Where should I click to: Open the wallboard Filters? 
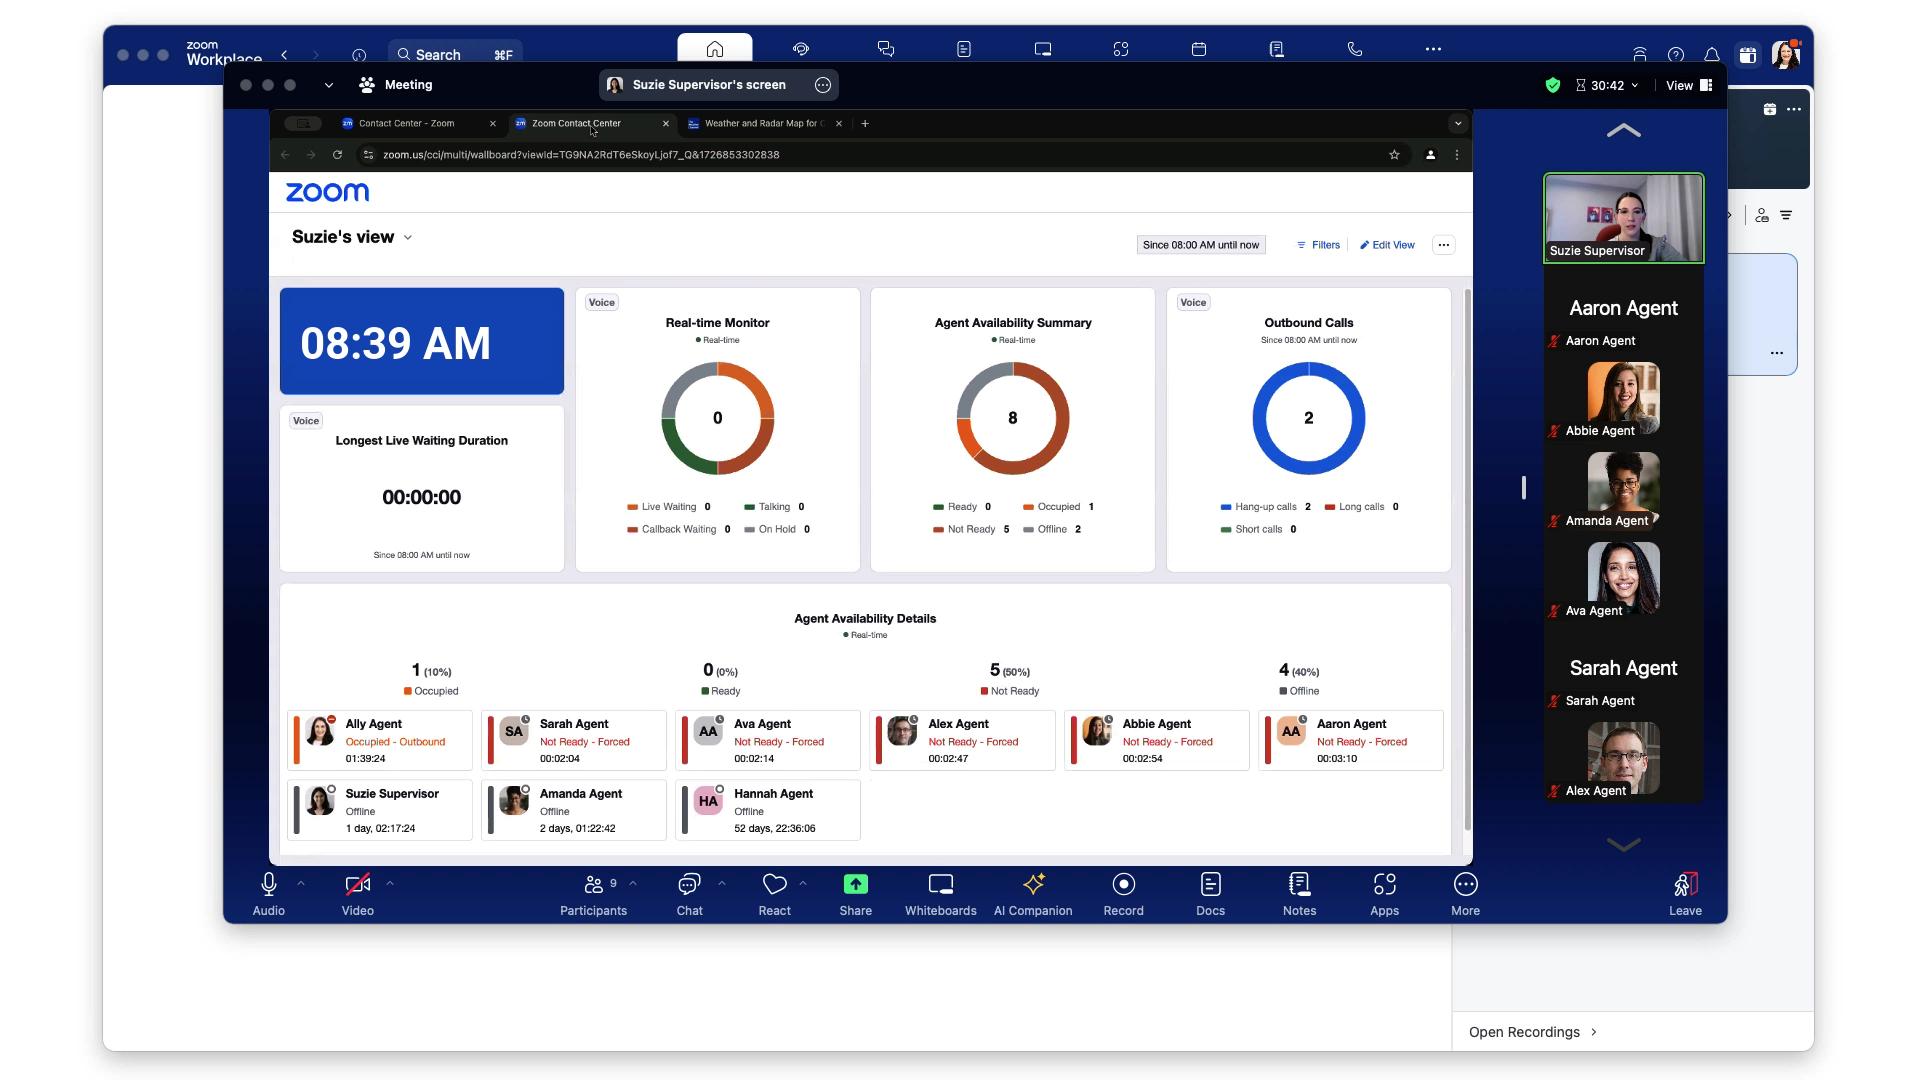tap(1318, 245)
